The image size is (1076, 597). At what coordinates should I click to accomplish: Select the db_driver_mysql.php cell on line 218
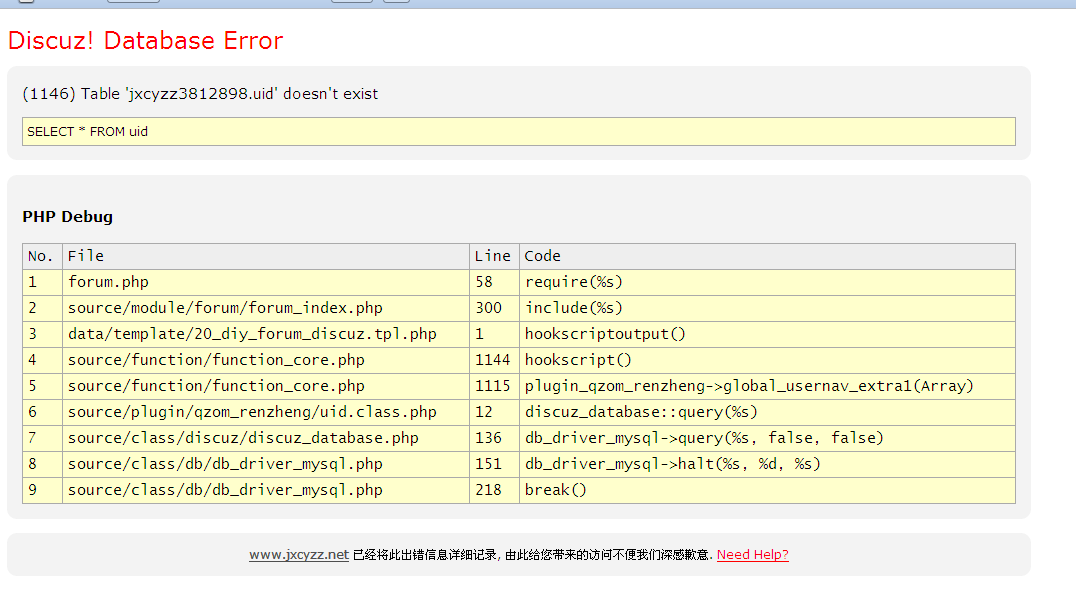pyautogui.click(x=266, y=491)
